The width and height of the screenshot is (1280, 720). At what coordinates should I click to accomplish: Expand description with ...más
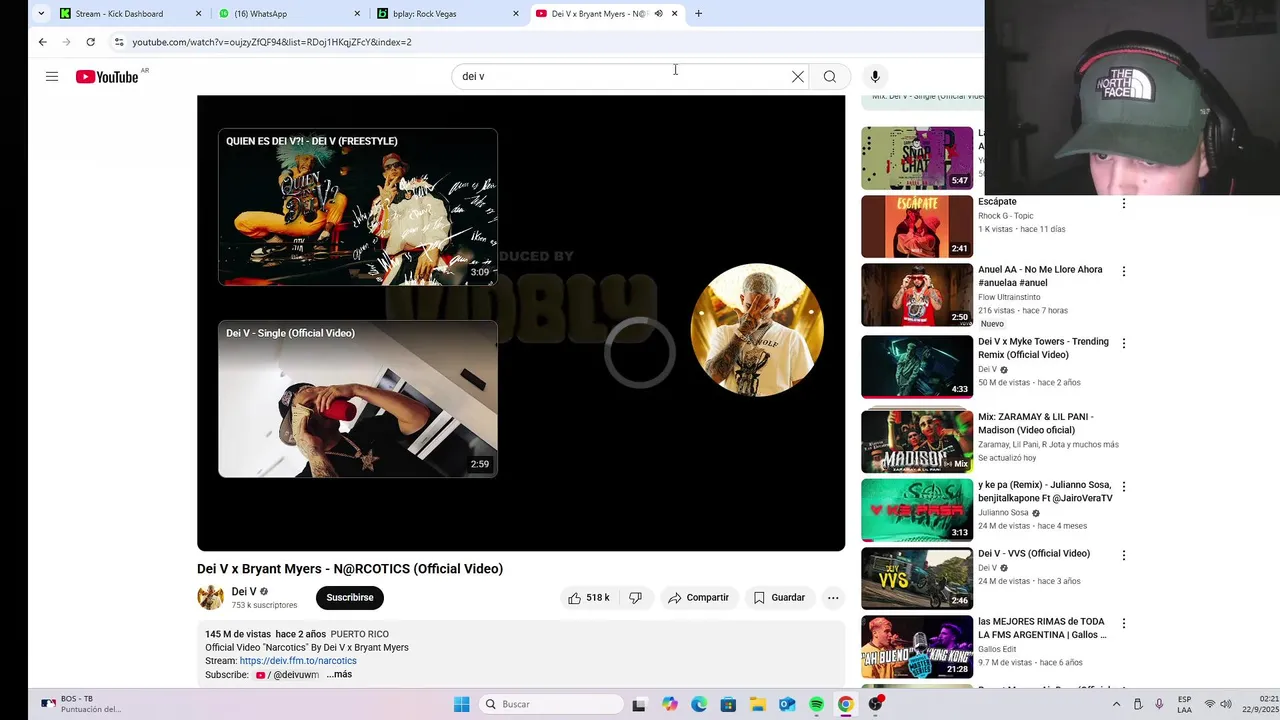[x=339, y=675]
